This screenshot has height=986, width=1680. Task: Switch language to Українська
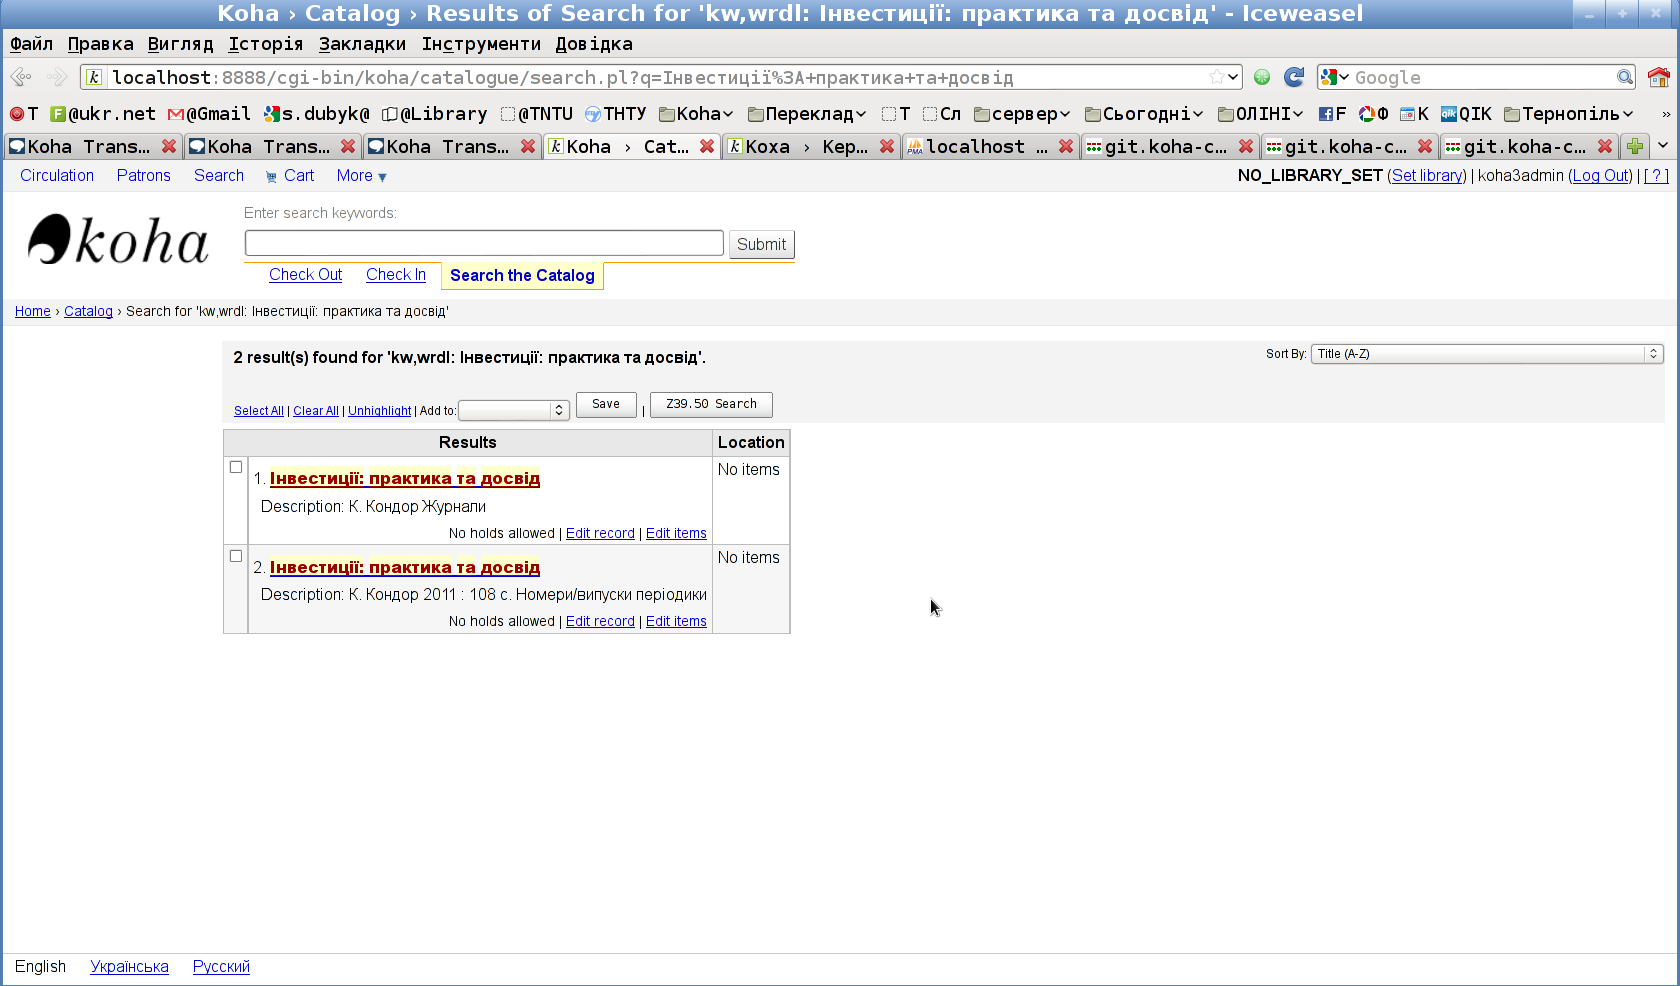click(129, 966)
